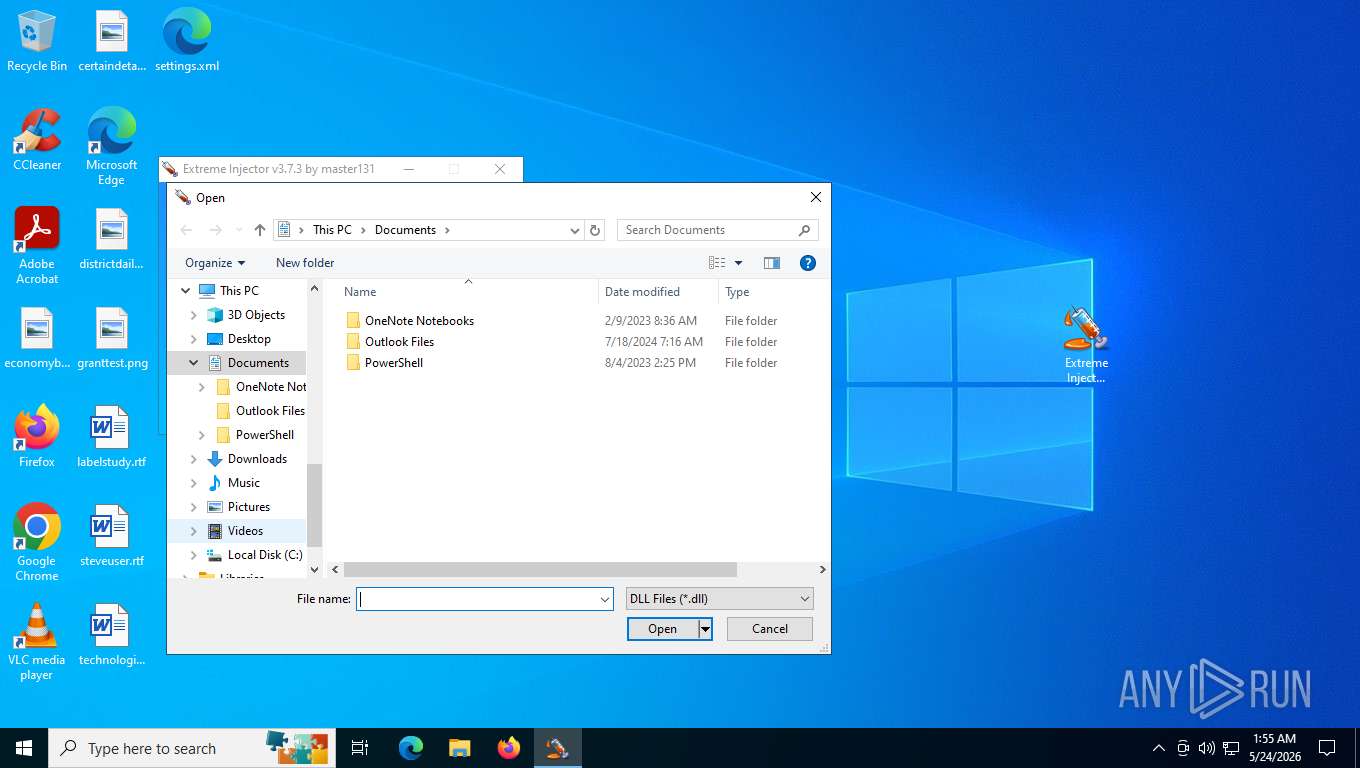1360x768 pixels.
Task: Select the VLC media player desktop icon
Action: pos(37,641)
